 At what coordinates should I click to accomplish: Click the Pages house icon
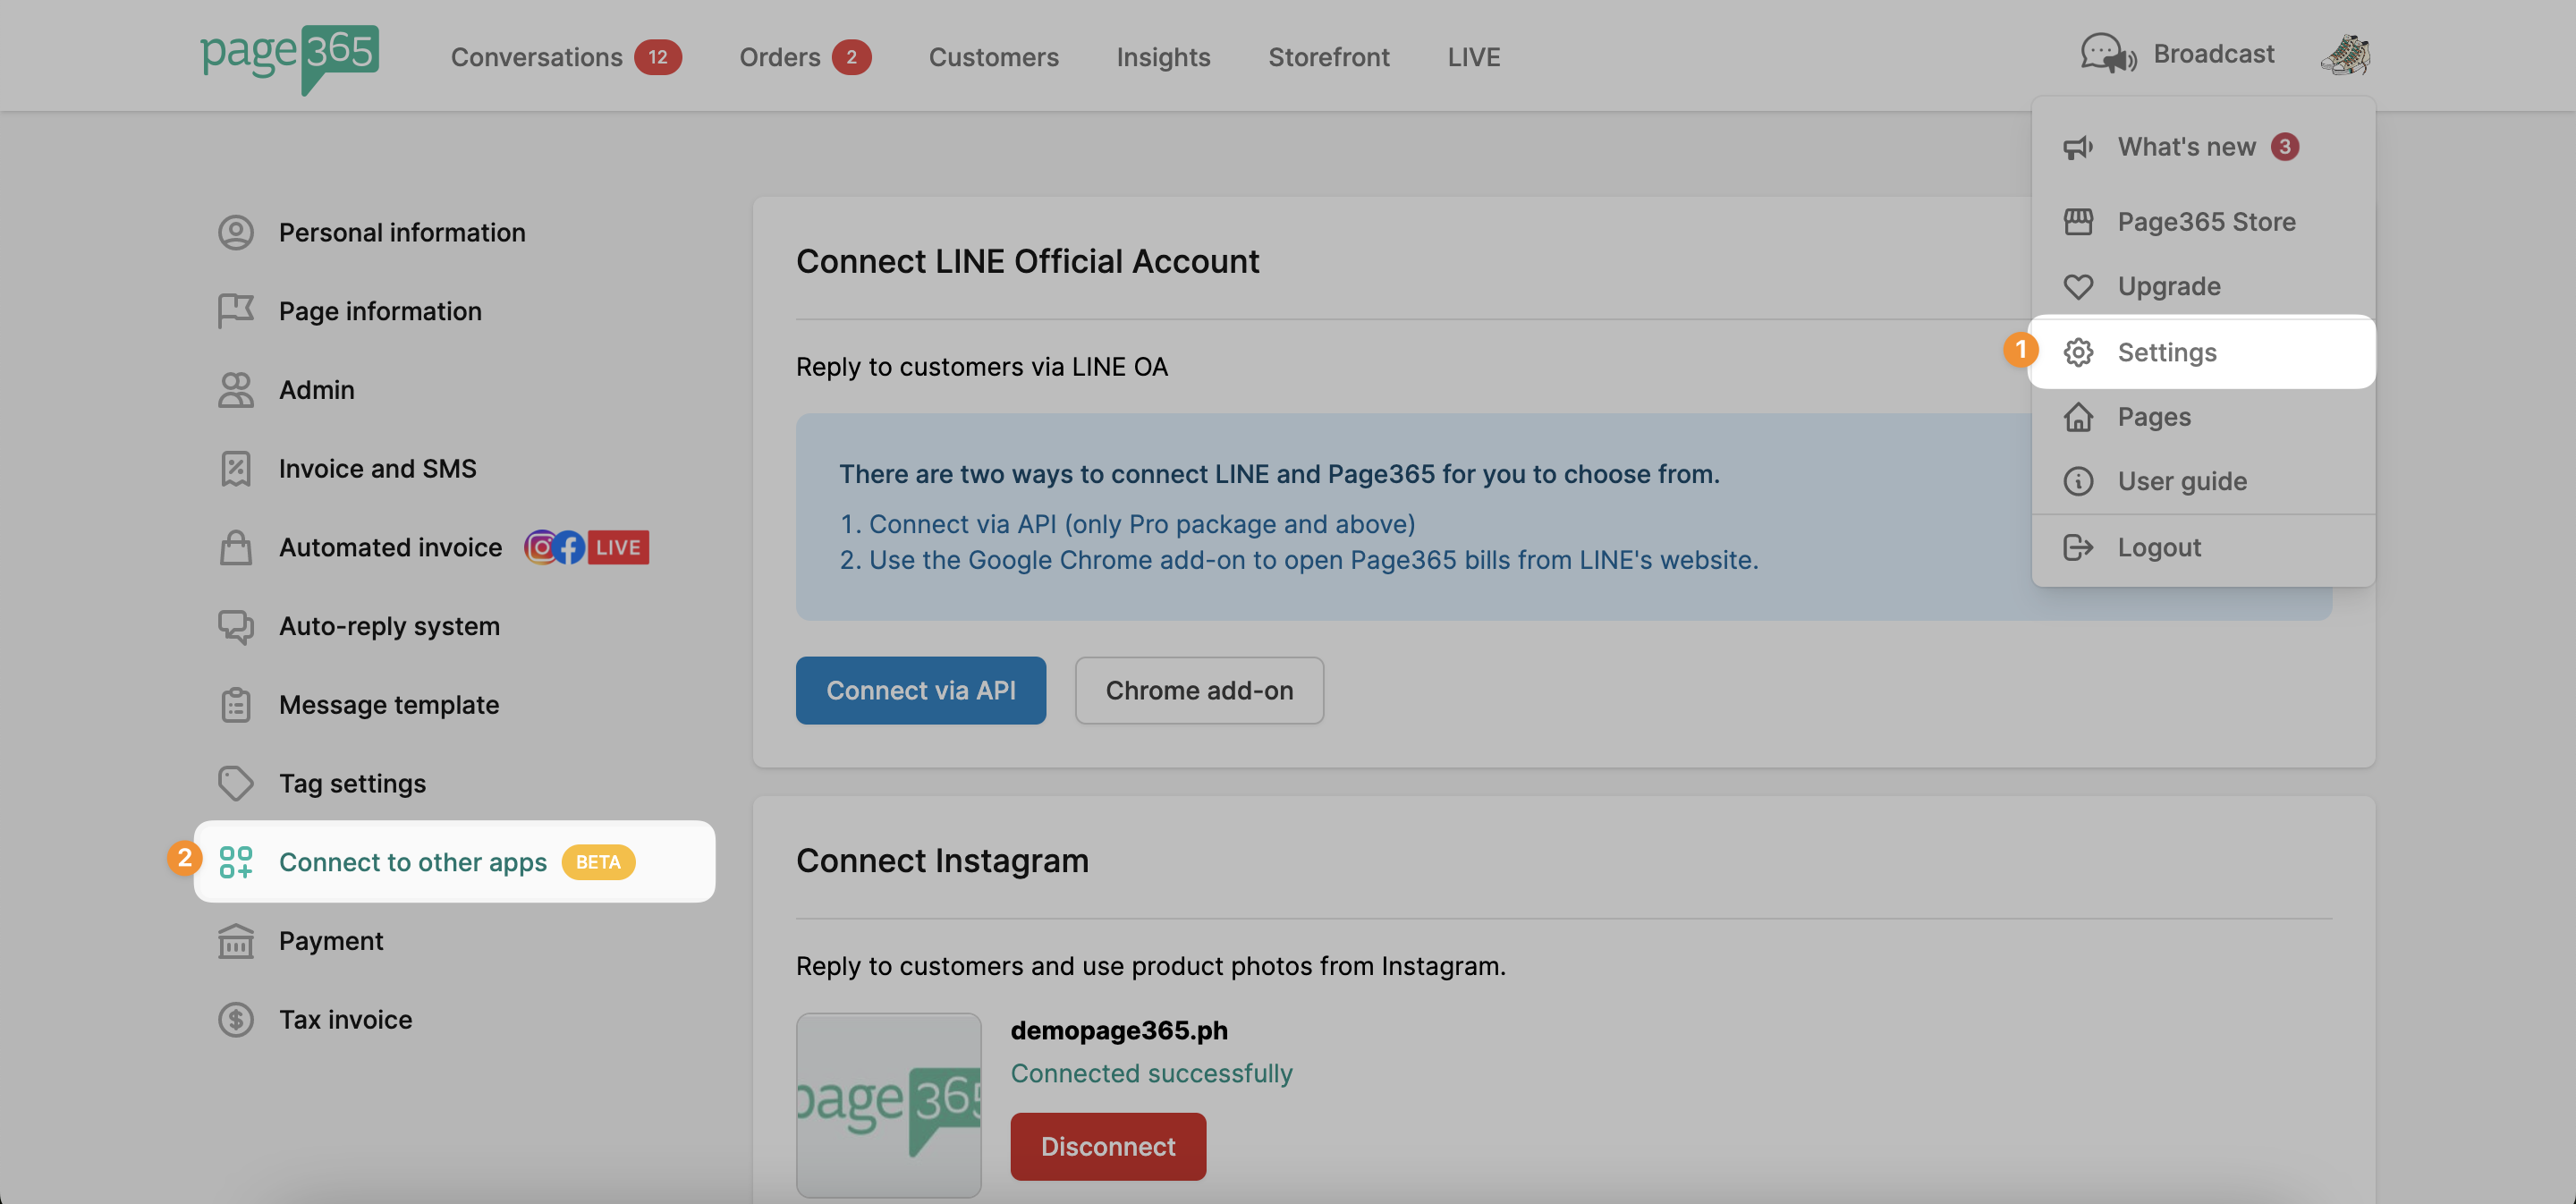tap(2078, 416)
